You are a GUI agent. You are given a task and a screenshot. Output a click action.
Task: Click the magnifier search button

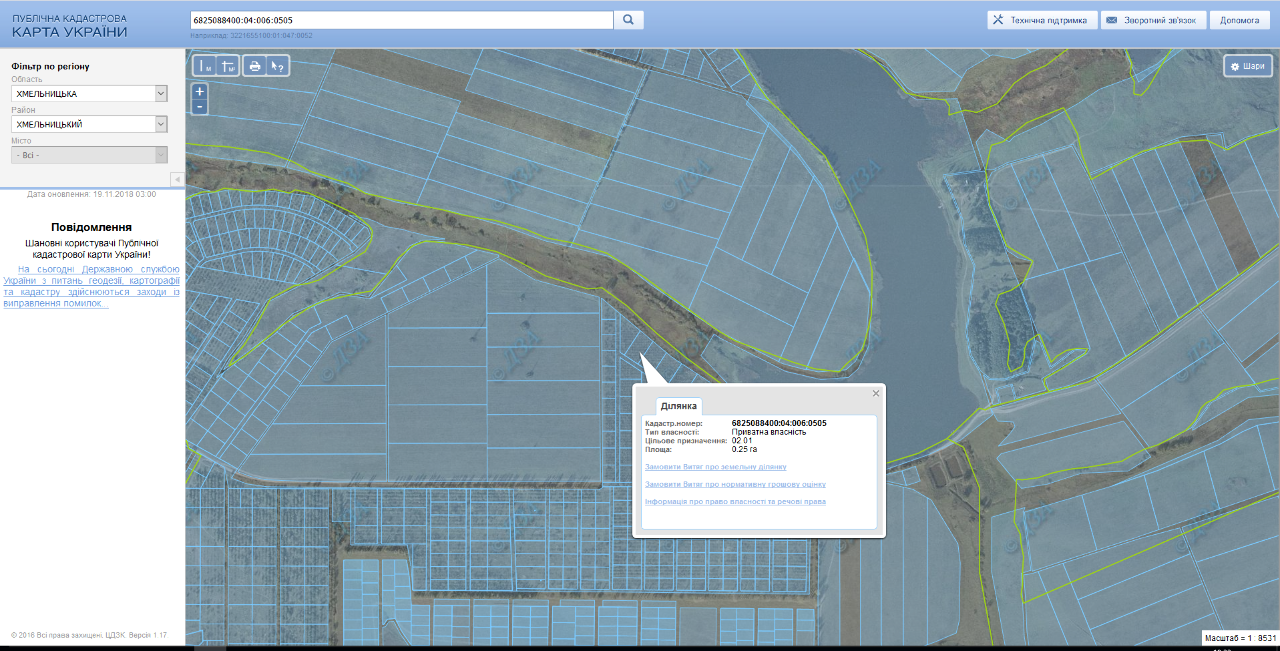pos(628,20)
